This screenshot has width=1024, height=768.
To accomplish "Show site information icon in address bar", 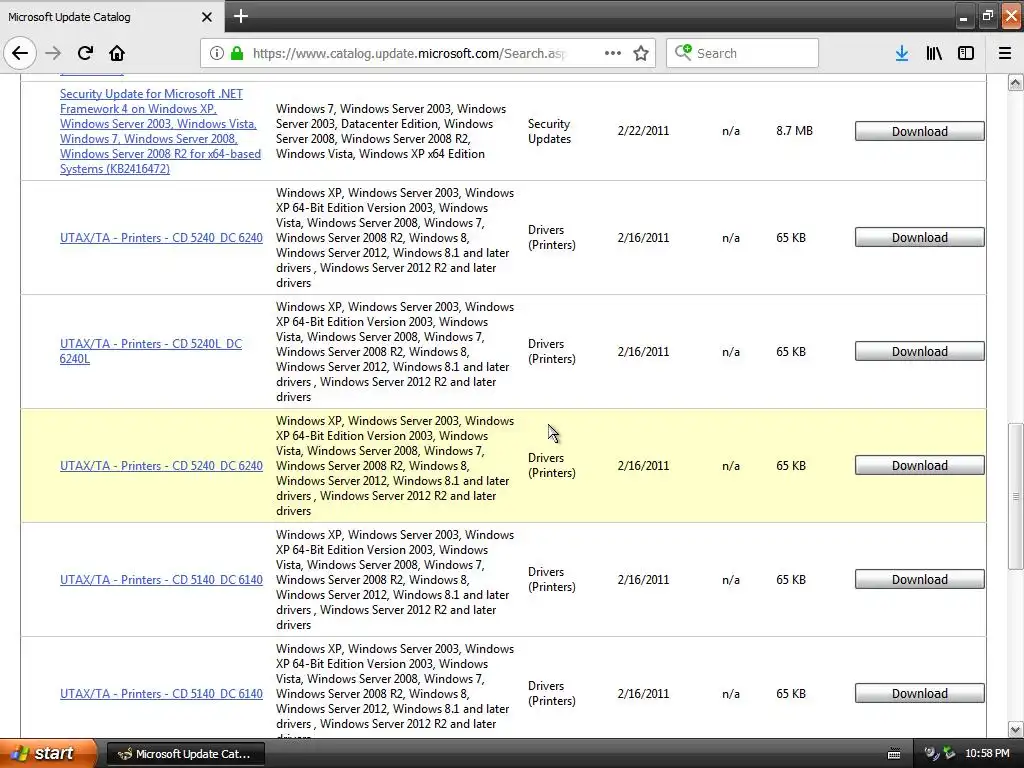I will click(217, 53).
